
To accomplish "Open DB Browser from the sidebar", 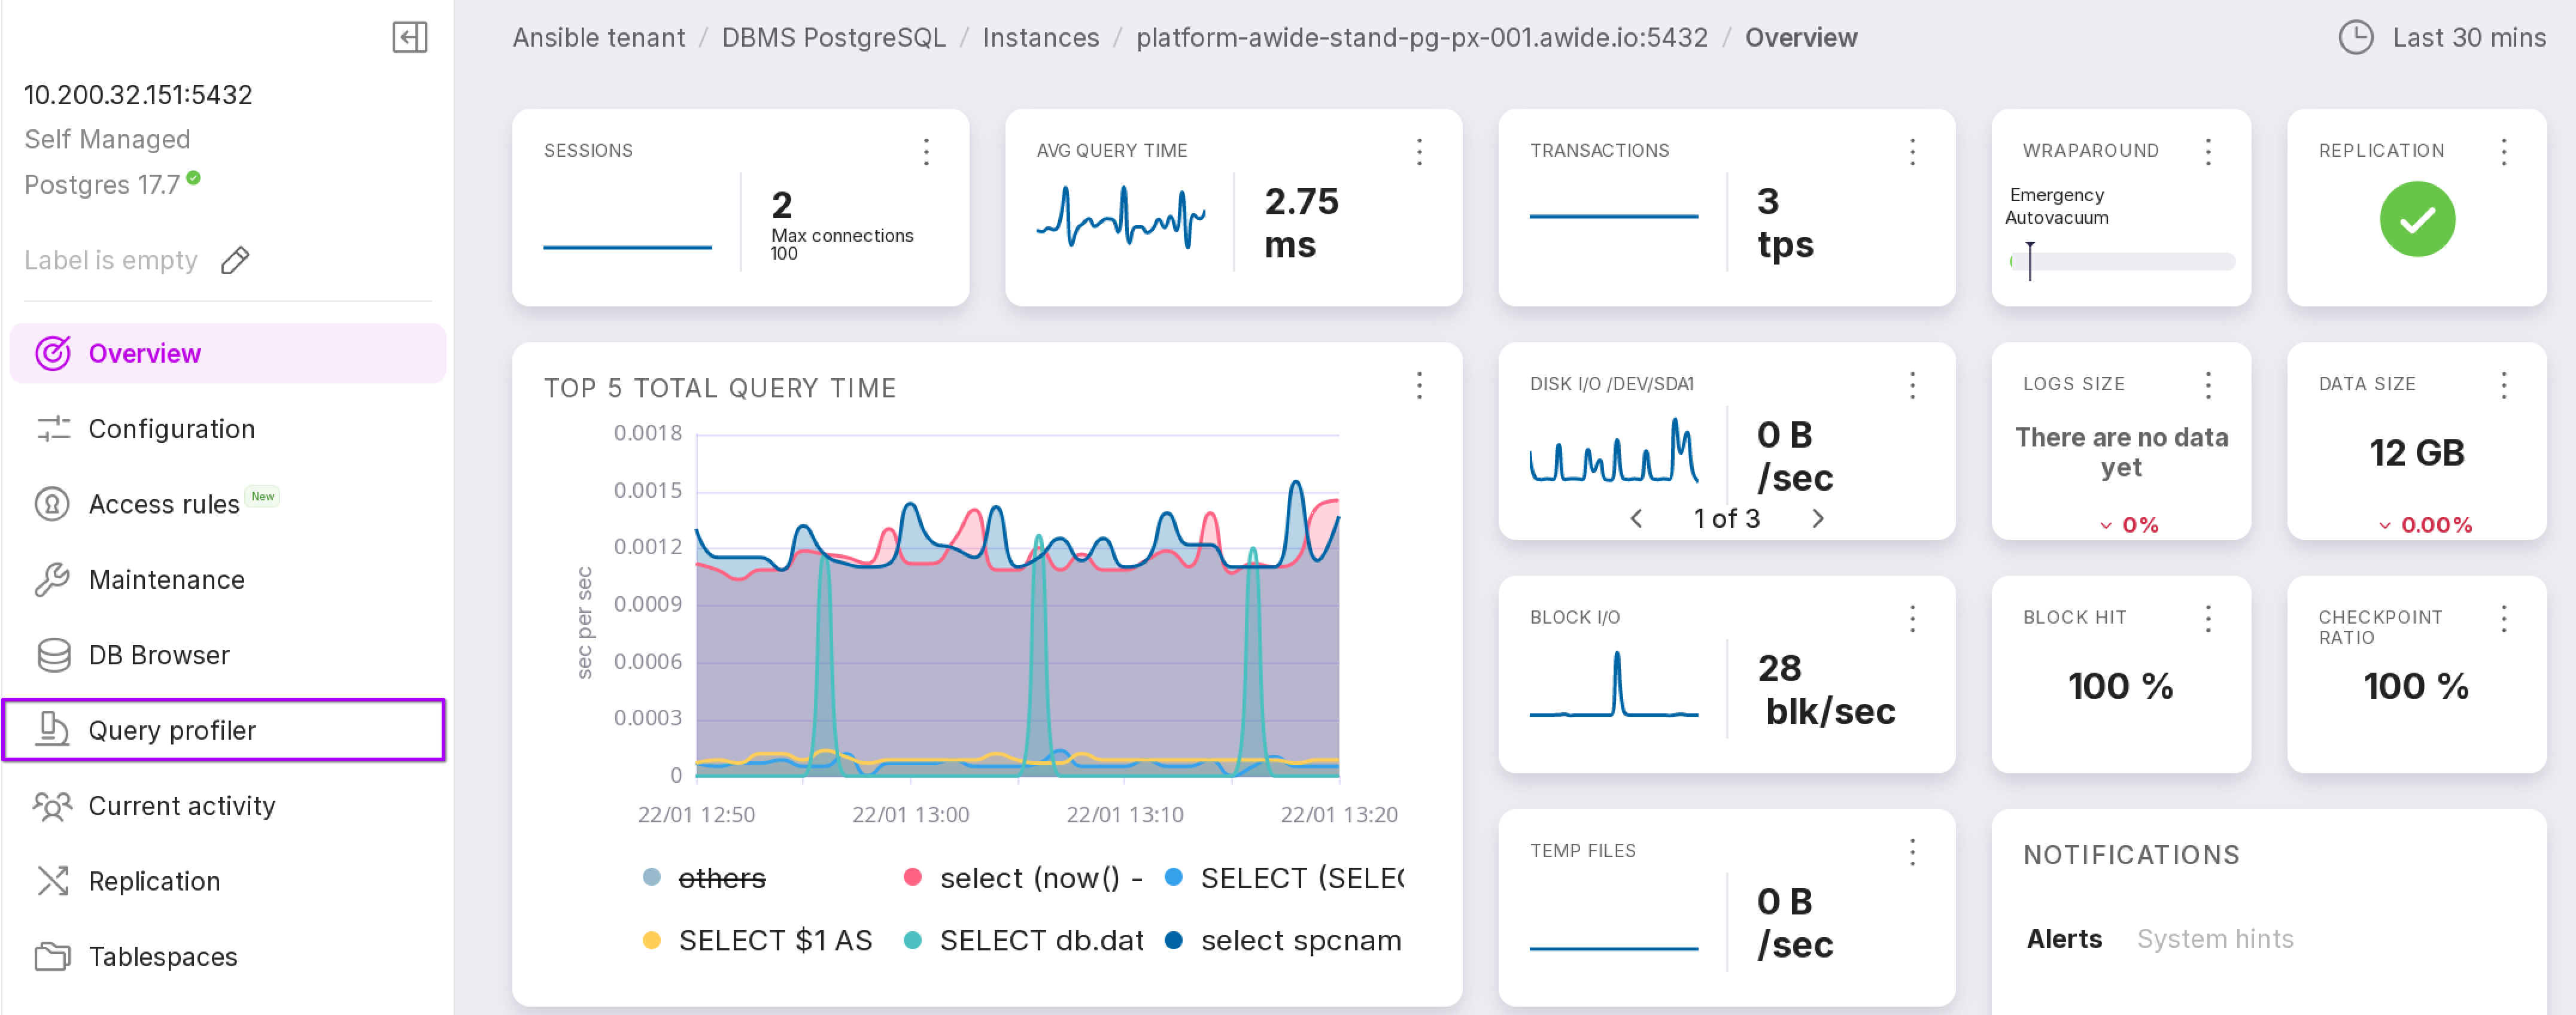I will [158, 655].
